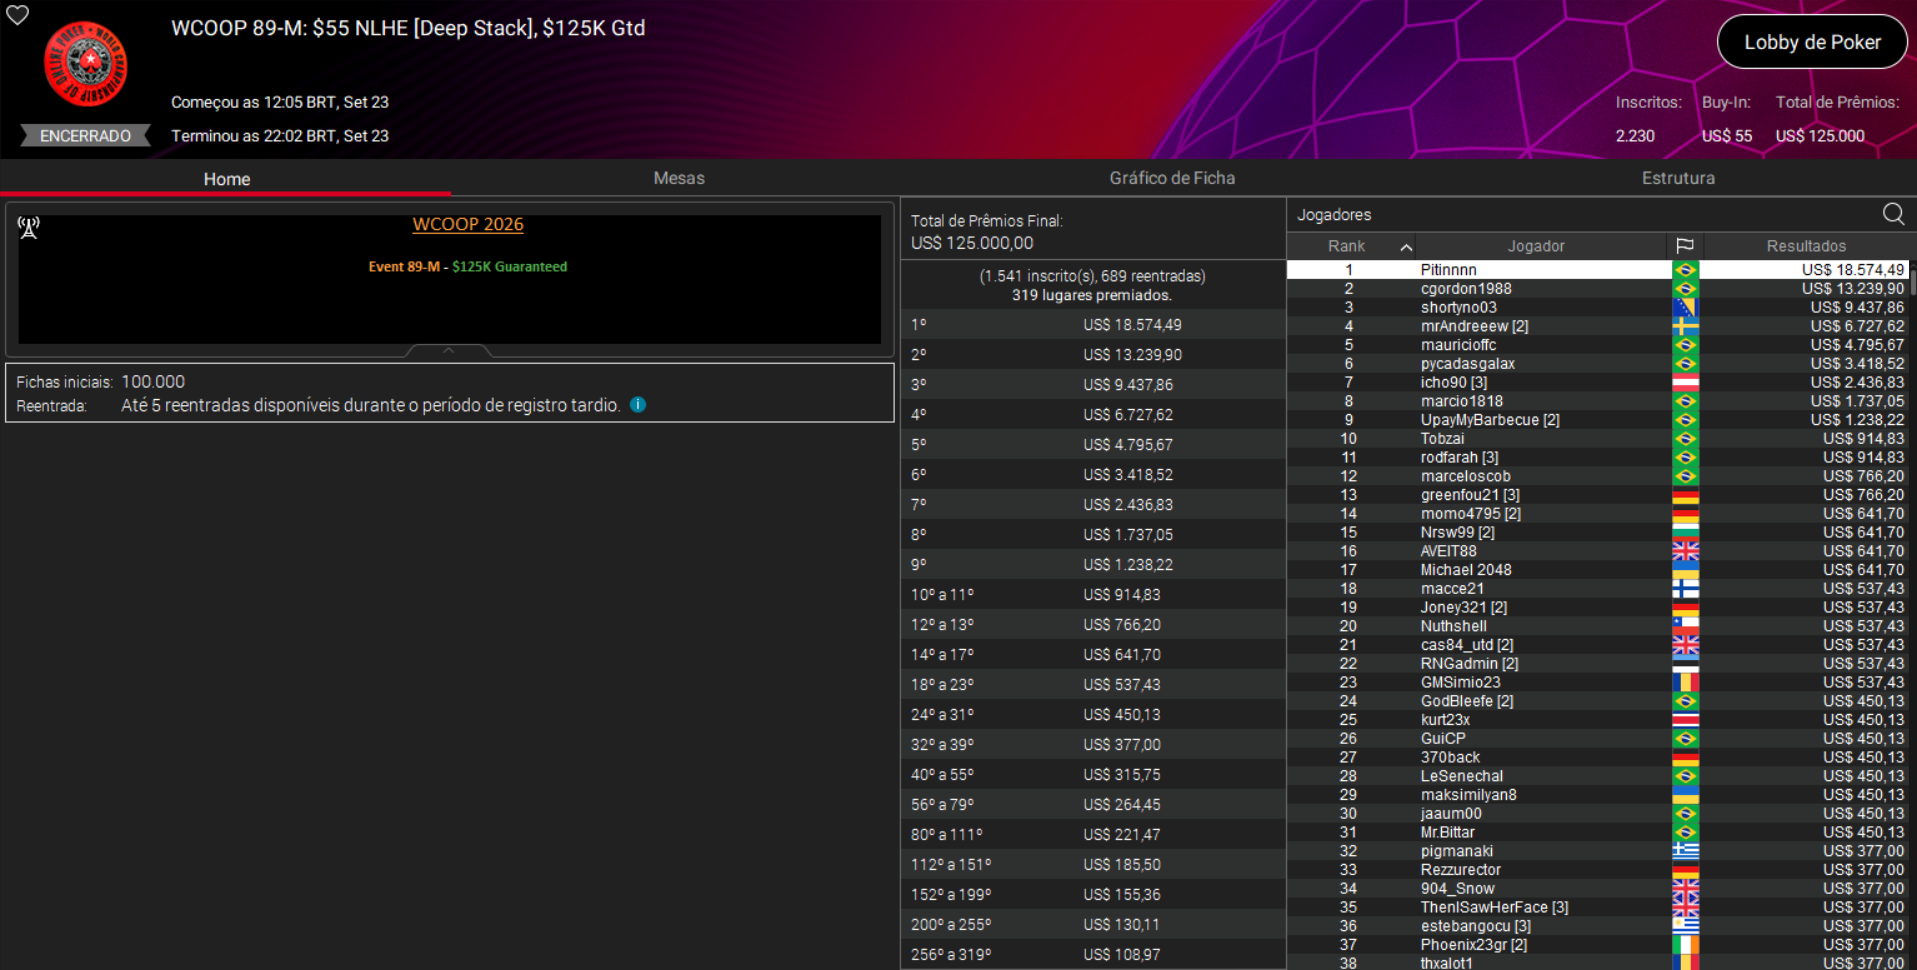This screenshot has height=970, width=1917.
Task: Select player shortyno03 row
Action: (1597, 308)
